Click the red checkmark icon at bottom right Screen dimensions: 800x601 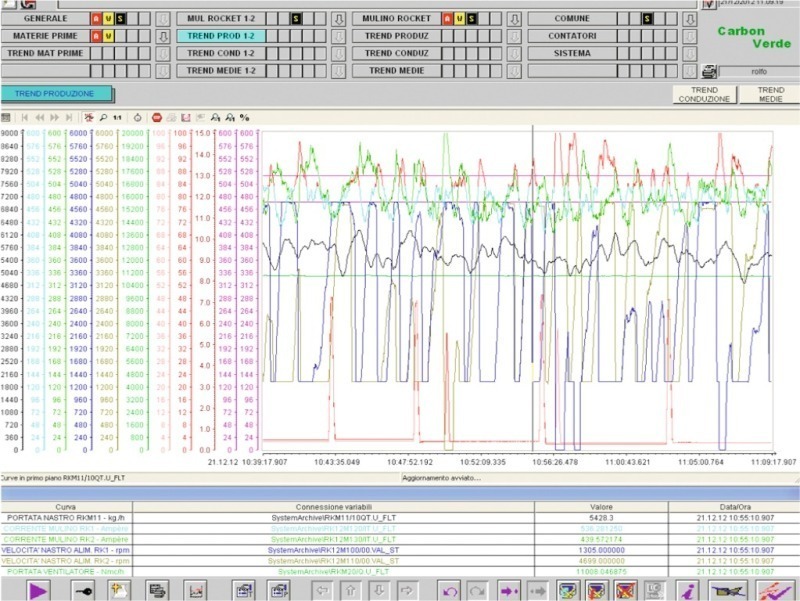tap(773, 590)
